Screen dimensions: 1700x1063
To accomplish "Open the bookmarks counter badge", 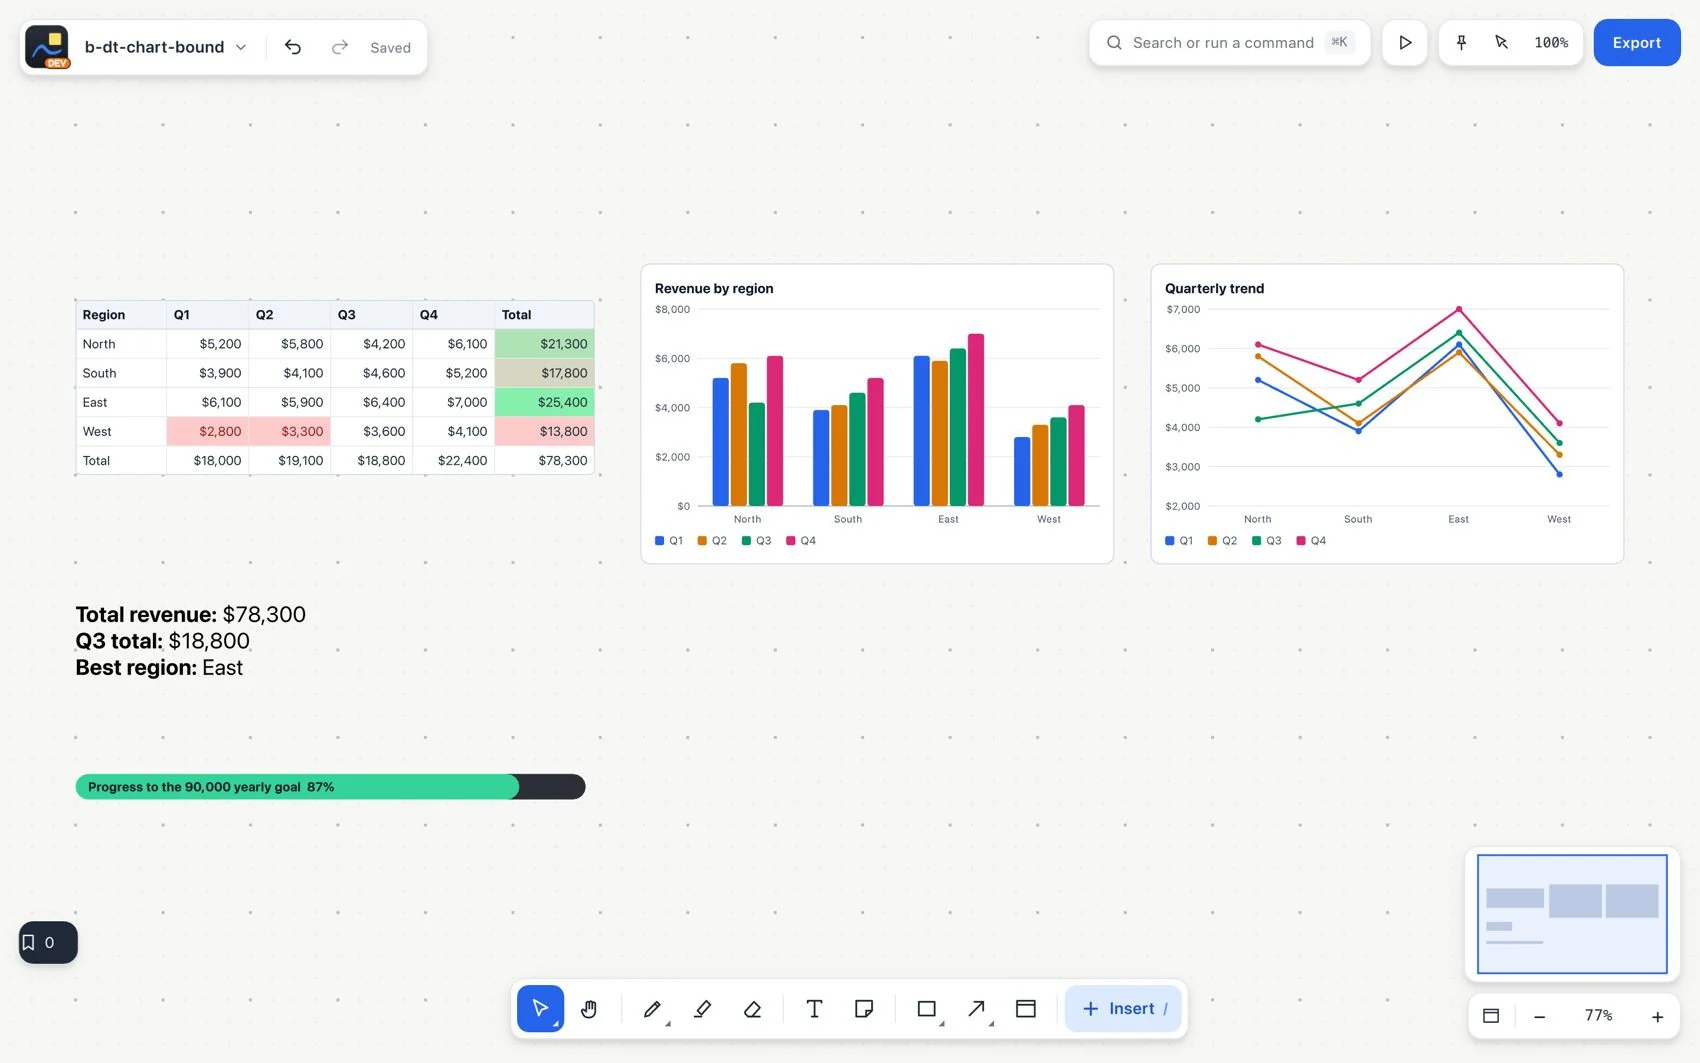I will click(48, 942).
